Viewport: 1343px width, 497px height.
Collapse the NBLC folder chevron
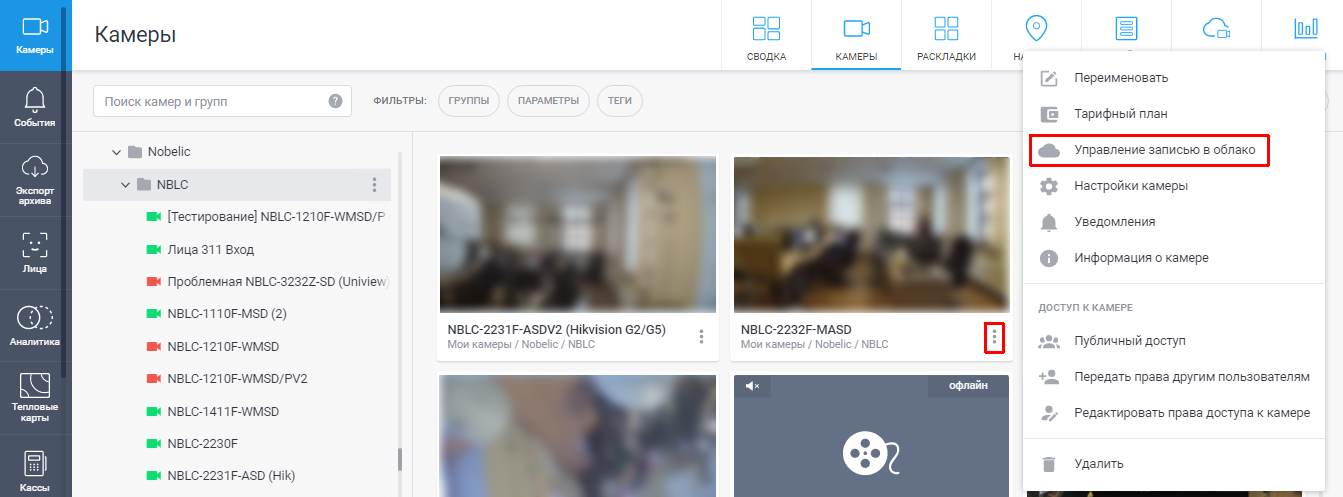(x=125, y=185)
